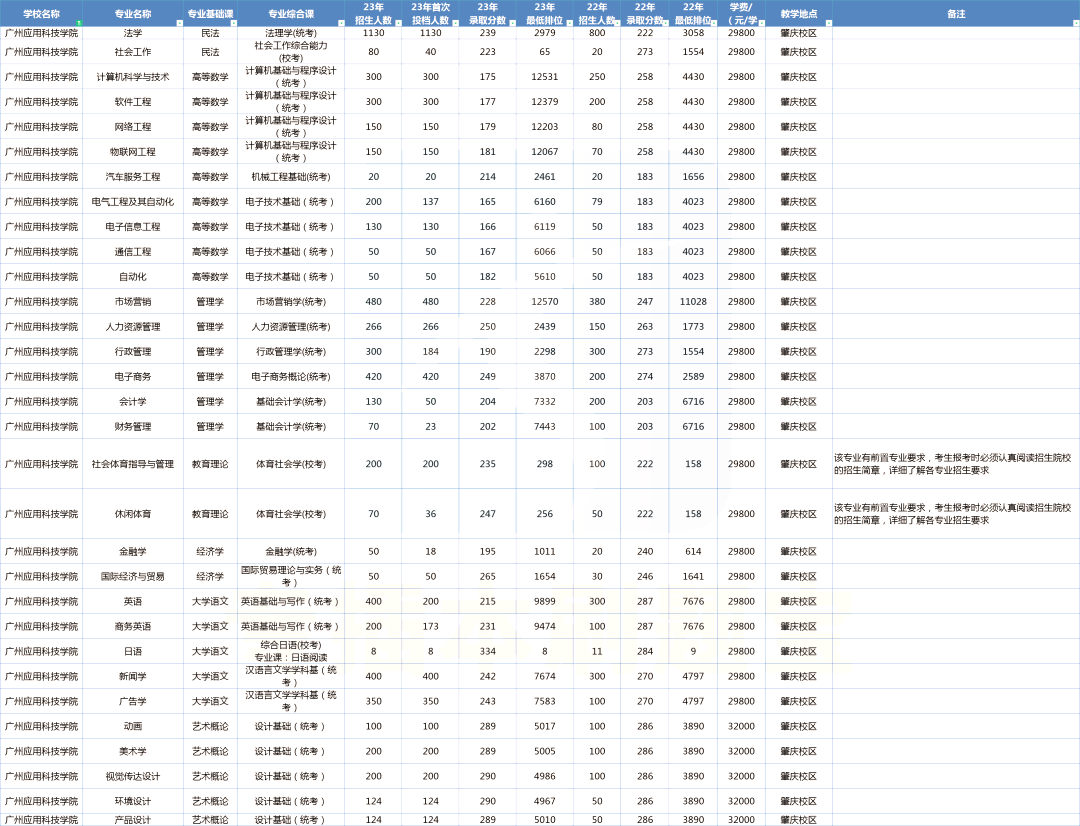
Task: Select the 社会工作综合能力(校考) cell
Action: (x=291, y=52)
